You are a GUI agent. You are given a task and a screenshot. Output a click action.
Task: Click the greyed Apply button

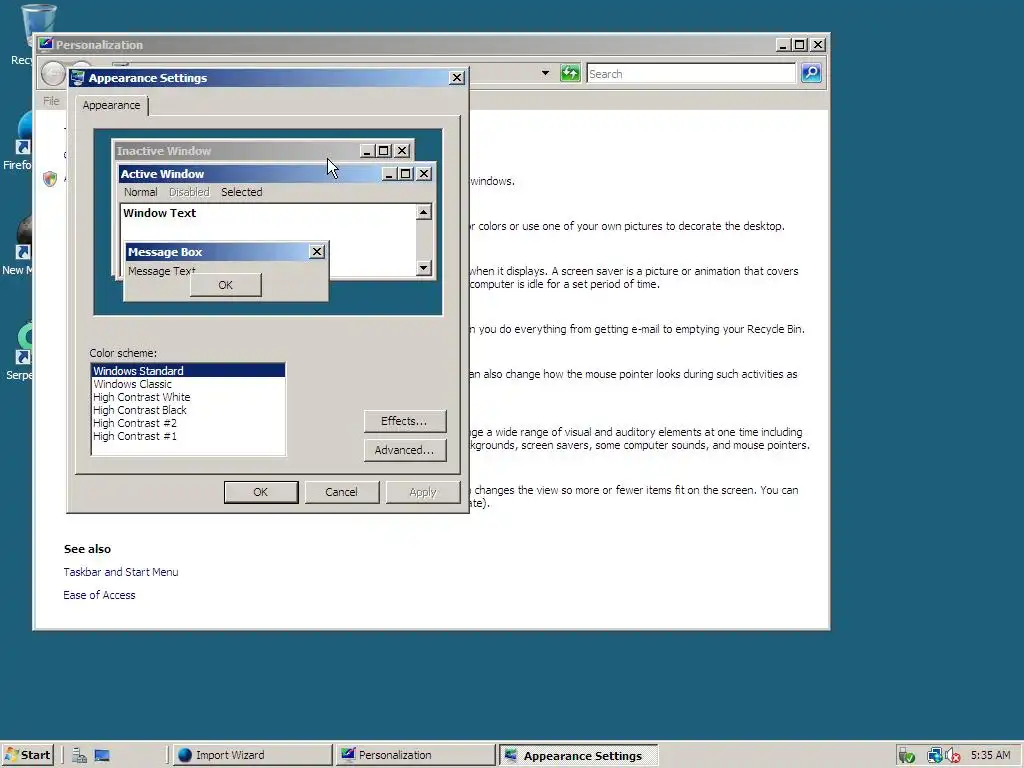point(423,492)
